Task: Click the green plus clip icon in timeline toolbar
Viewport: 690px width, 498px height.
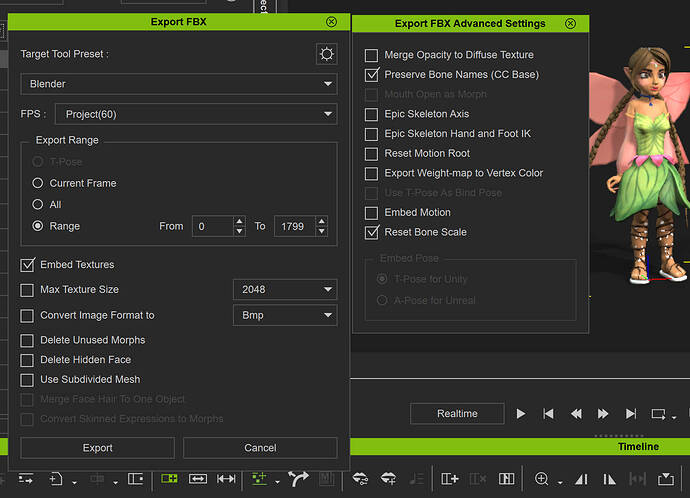Action: tap(169, 479)
